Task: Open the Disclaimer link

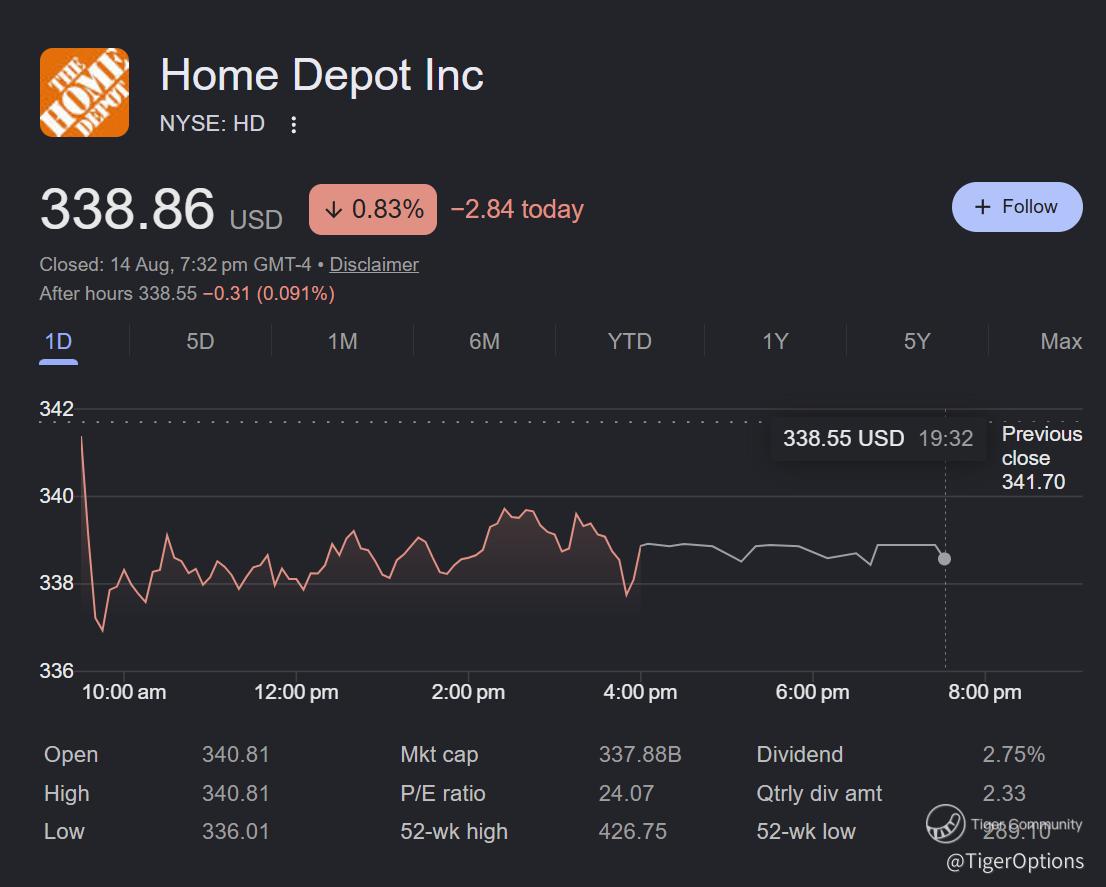Action: tap(374, 264)
